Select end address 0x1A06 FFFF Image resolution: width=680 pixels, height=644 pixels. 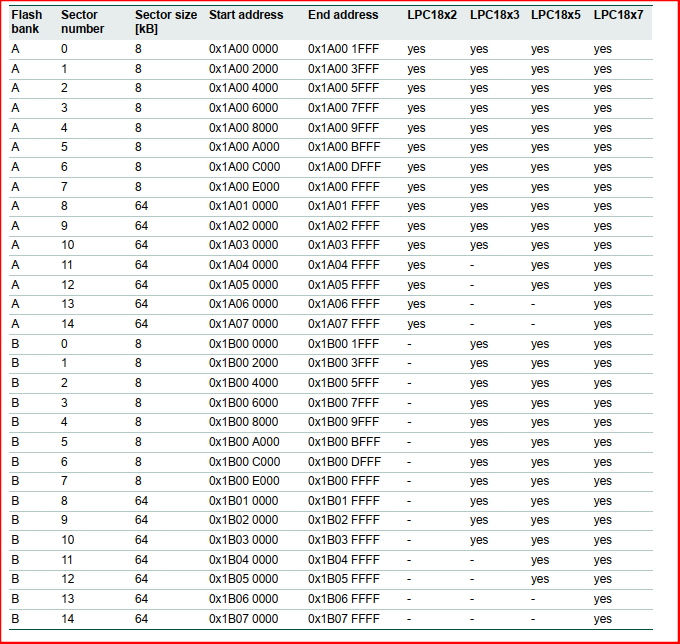pos(344,304)
